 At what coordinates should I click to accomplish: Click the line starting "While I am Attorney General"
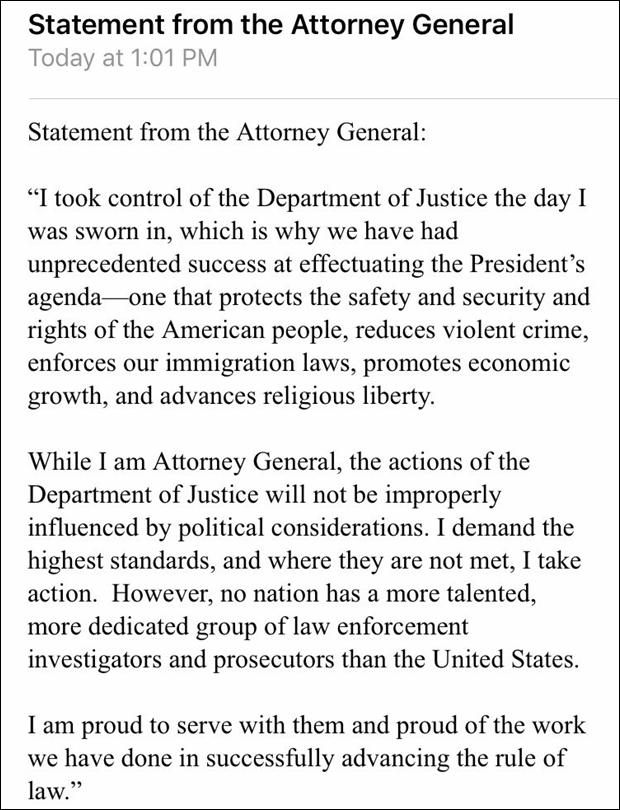point(279,465)
